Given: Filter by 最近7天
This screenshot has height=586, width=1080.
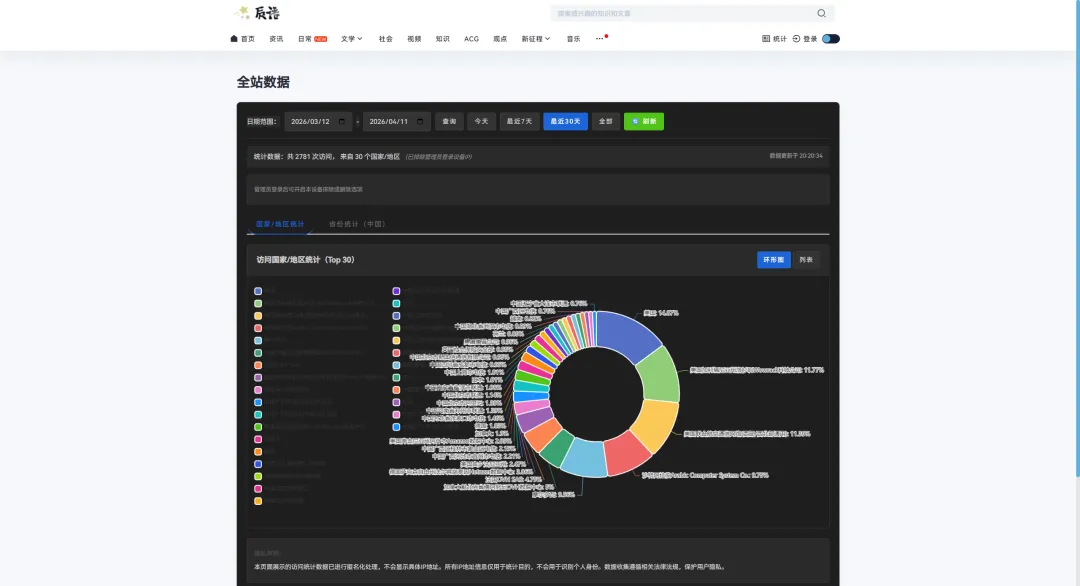Looking at the screenshot, I should [x=520, y=122].
